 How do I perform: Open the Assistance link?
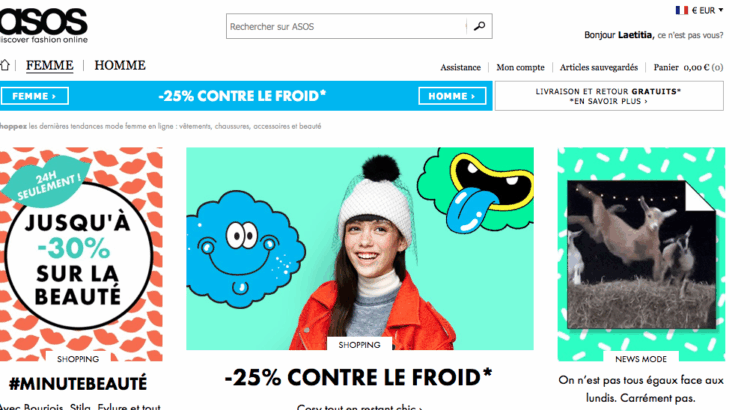pos(460,67)
